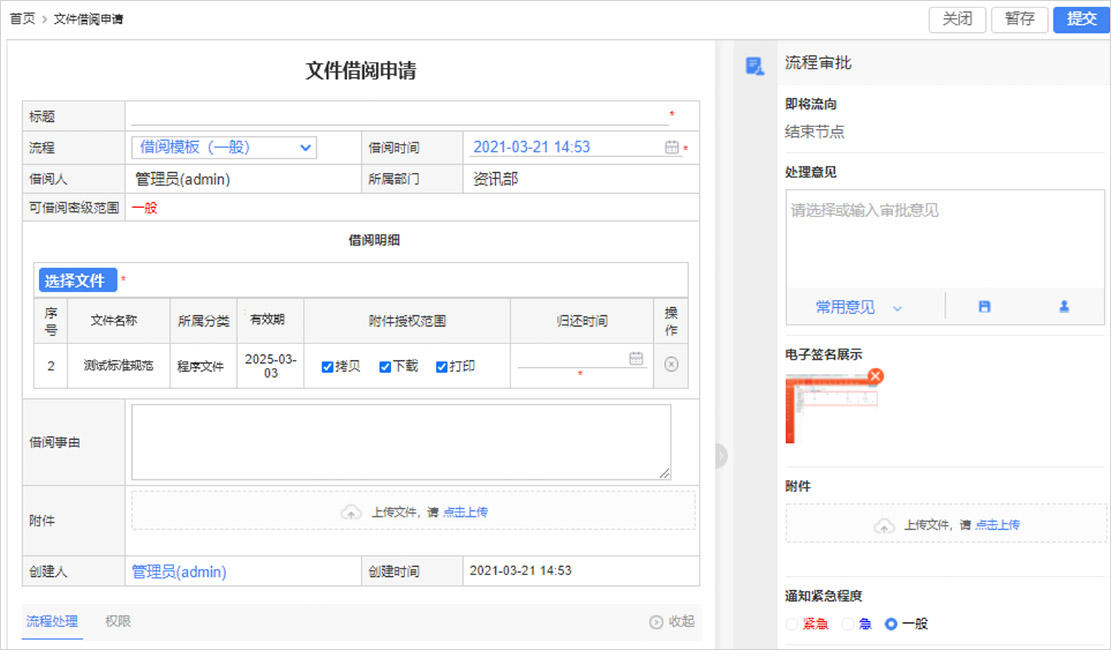Remove the electronic signature image
Viewport: 1111px width, 650px height.
[x=876, y=376]
